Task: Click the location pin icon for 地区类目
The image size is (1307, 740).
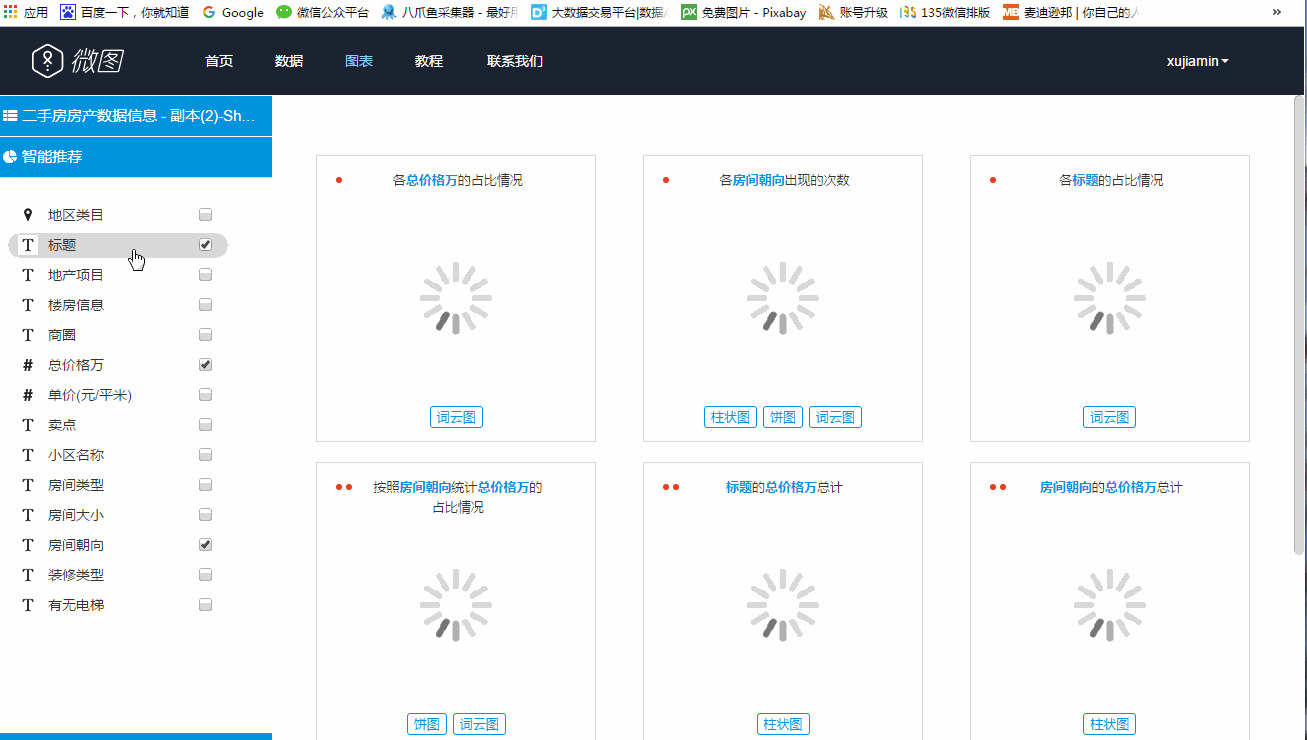Action: pos(28,215)
